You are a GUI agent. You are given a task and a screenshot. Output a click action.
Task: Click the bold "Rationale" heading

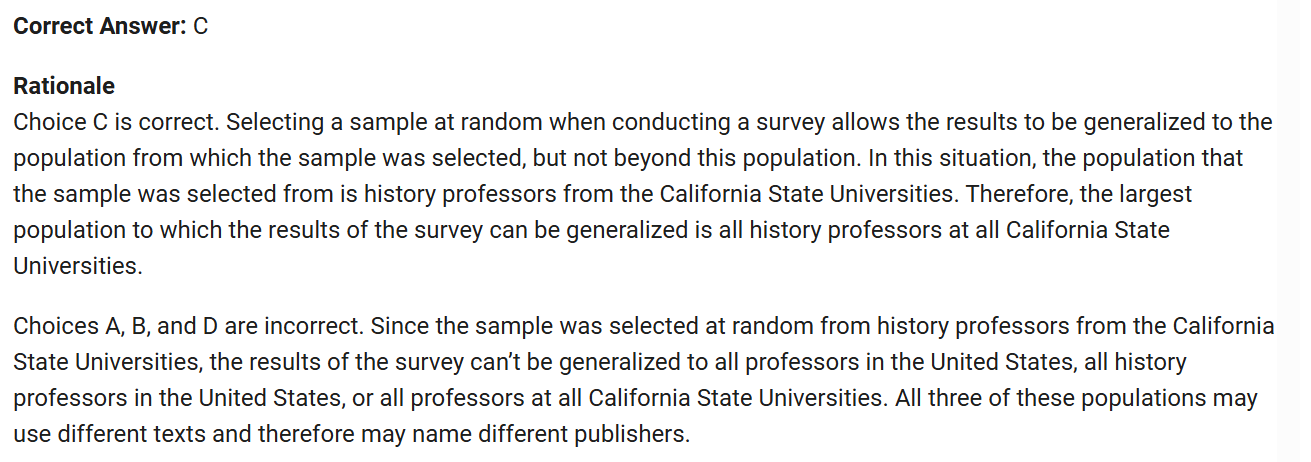click(x=64, y=86)
